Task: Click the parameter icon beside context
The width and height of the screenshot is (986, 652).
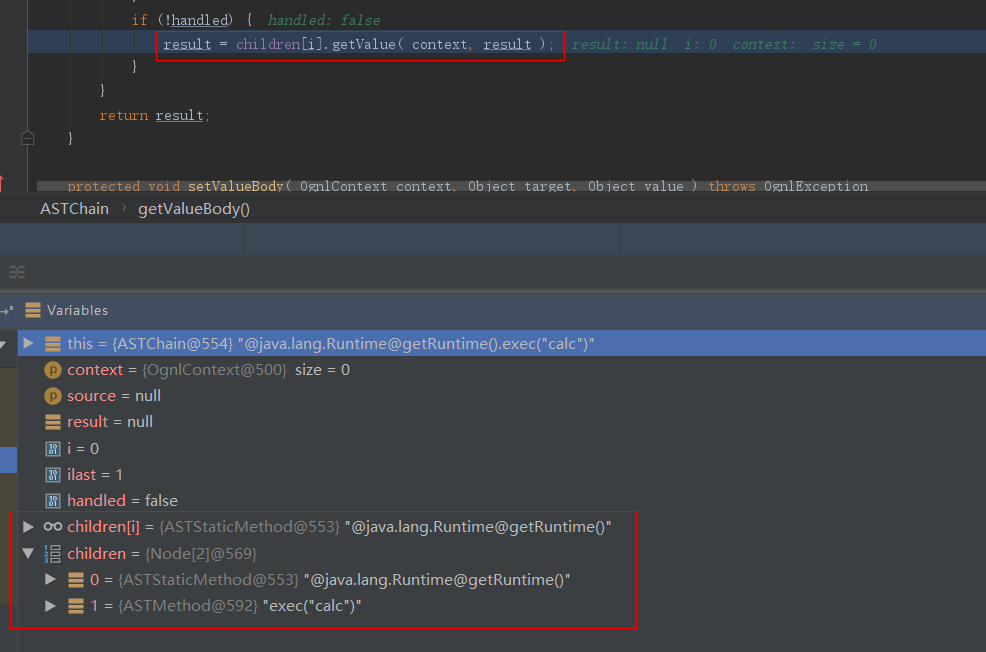Action: 53,370
